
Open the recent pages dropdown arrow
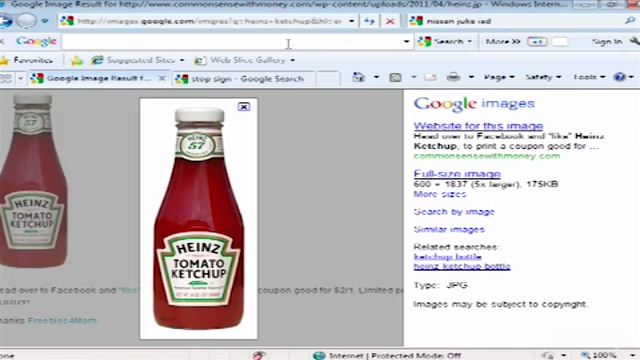point(45,21)
